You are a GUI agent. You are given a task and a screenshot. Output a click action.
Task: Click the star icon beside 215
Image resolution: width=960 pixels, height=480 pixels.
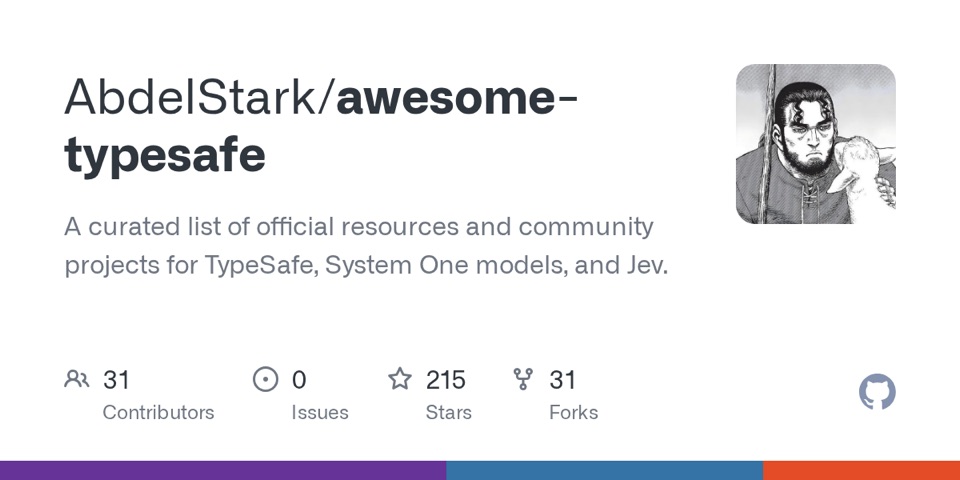click(x=400, y=379)
